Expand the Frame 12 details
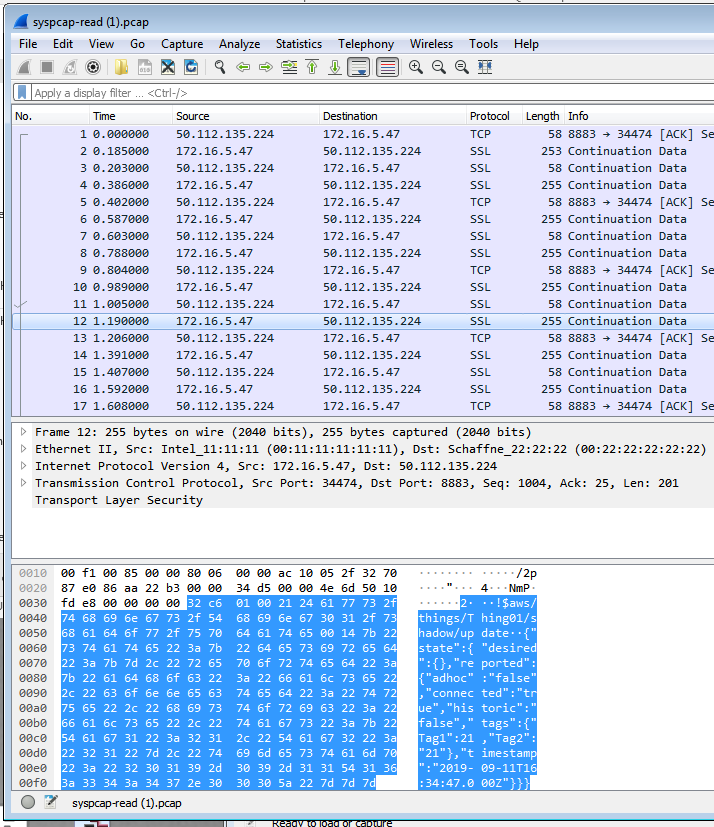 (23, 431)
